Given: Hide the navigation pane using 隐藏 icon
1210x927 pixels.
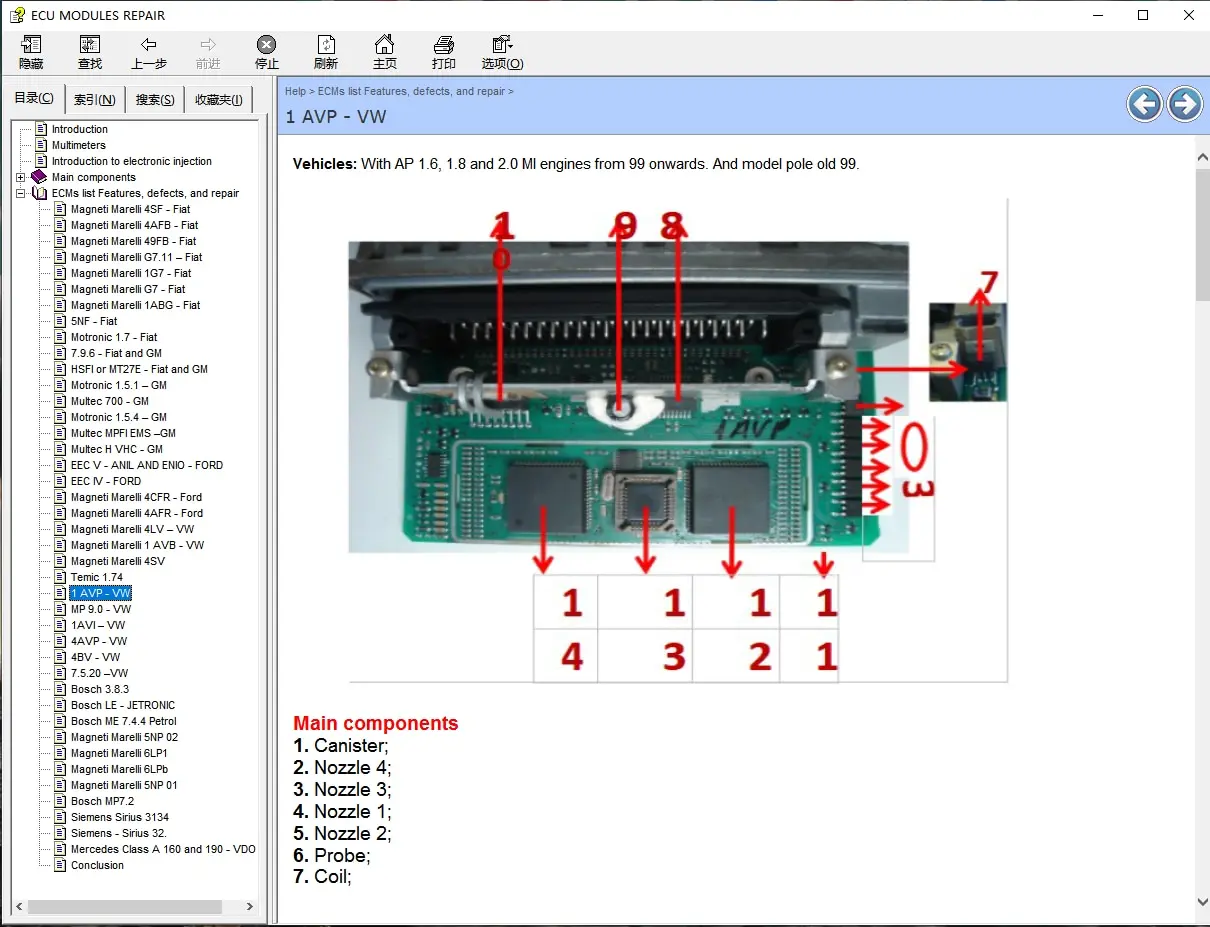Looking at the screenshot, I should coord(30,52).
